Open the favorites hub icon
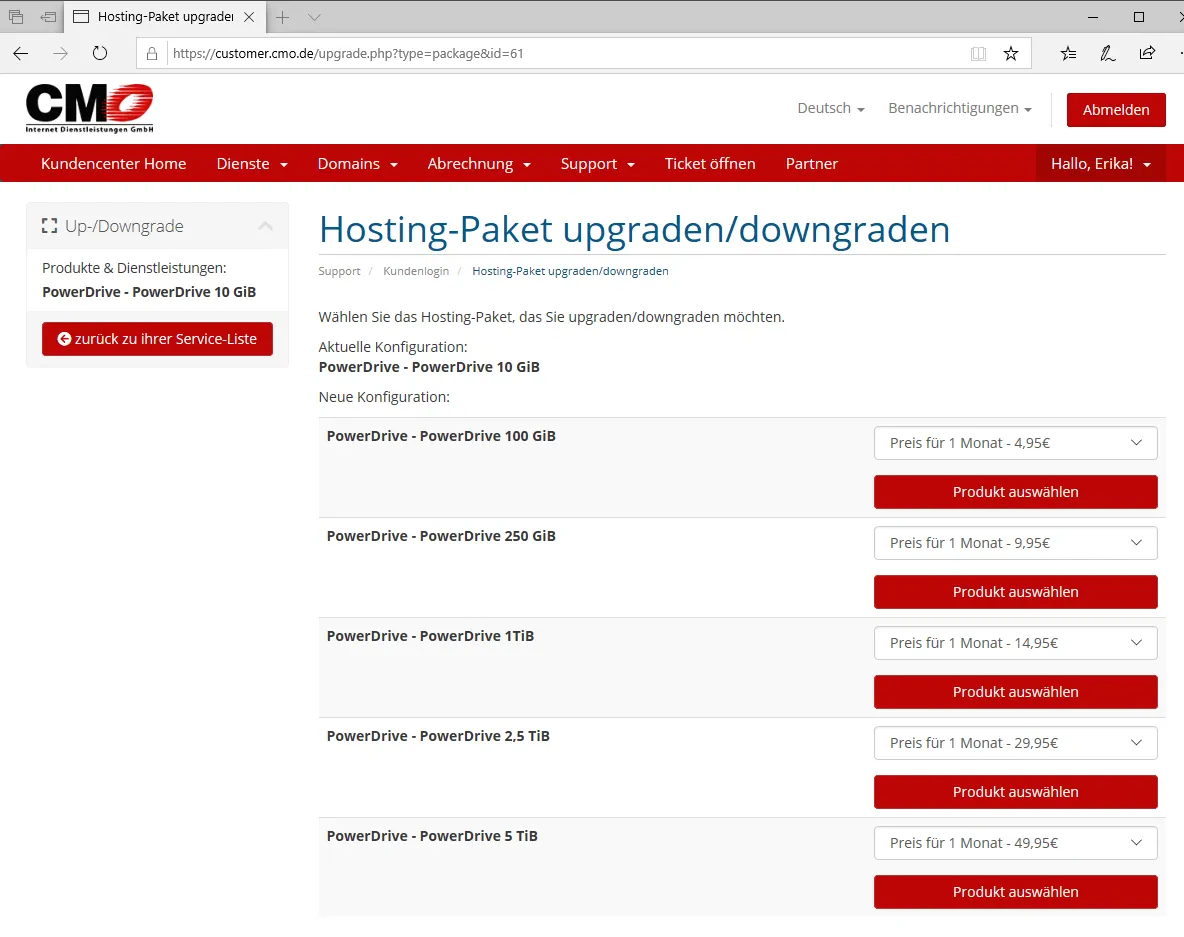Viewport: 1184px width, 937px height. pos(1068,54)
